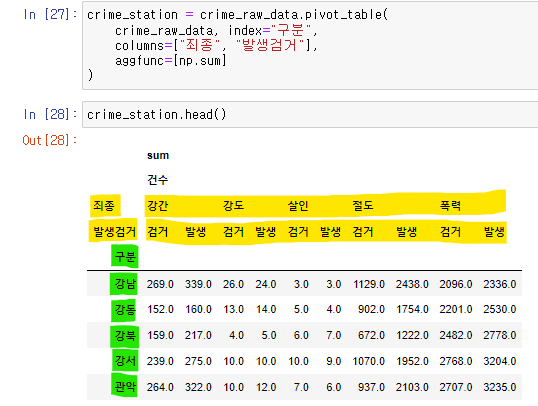Click the 672.0 cell in 강북 row
This screenshot has width=538, height=406.
click(371, 335)
